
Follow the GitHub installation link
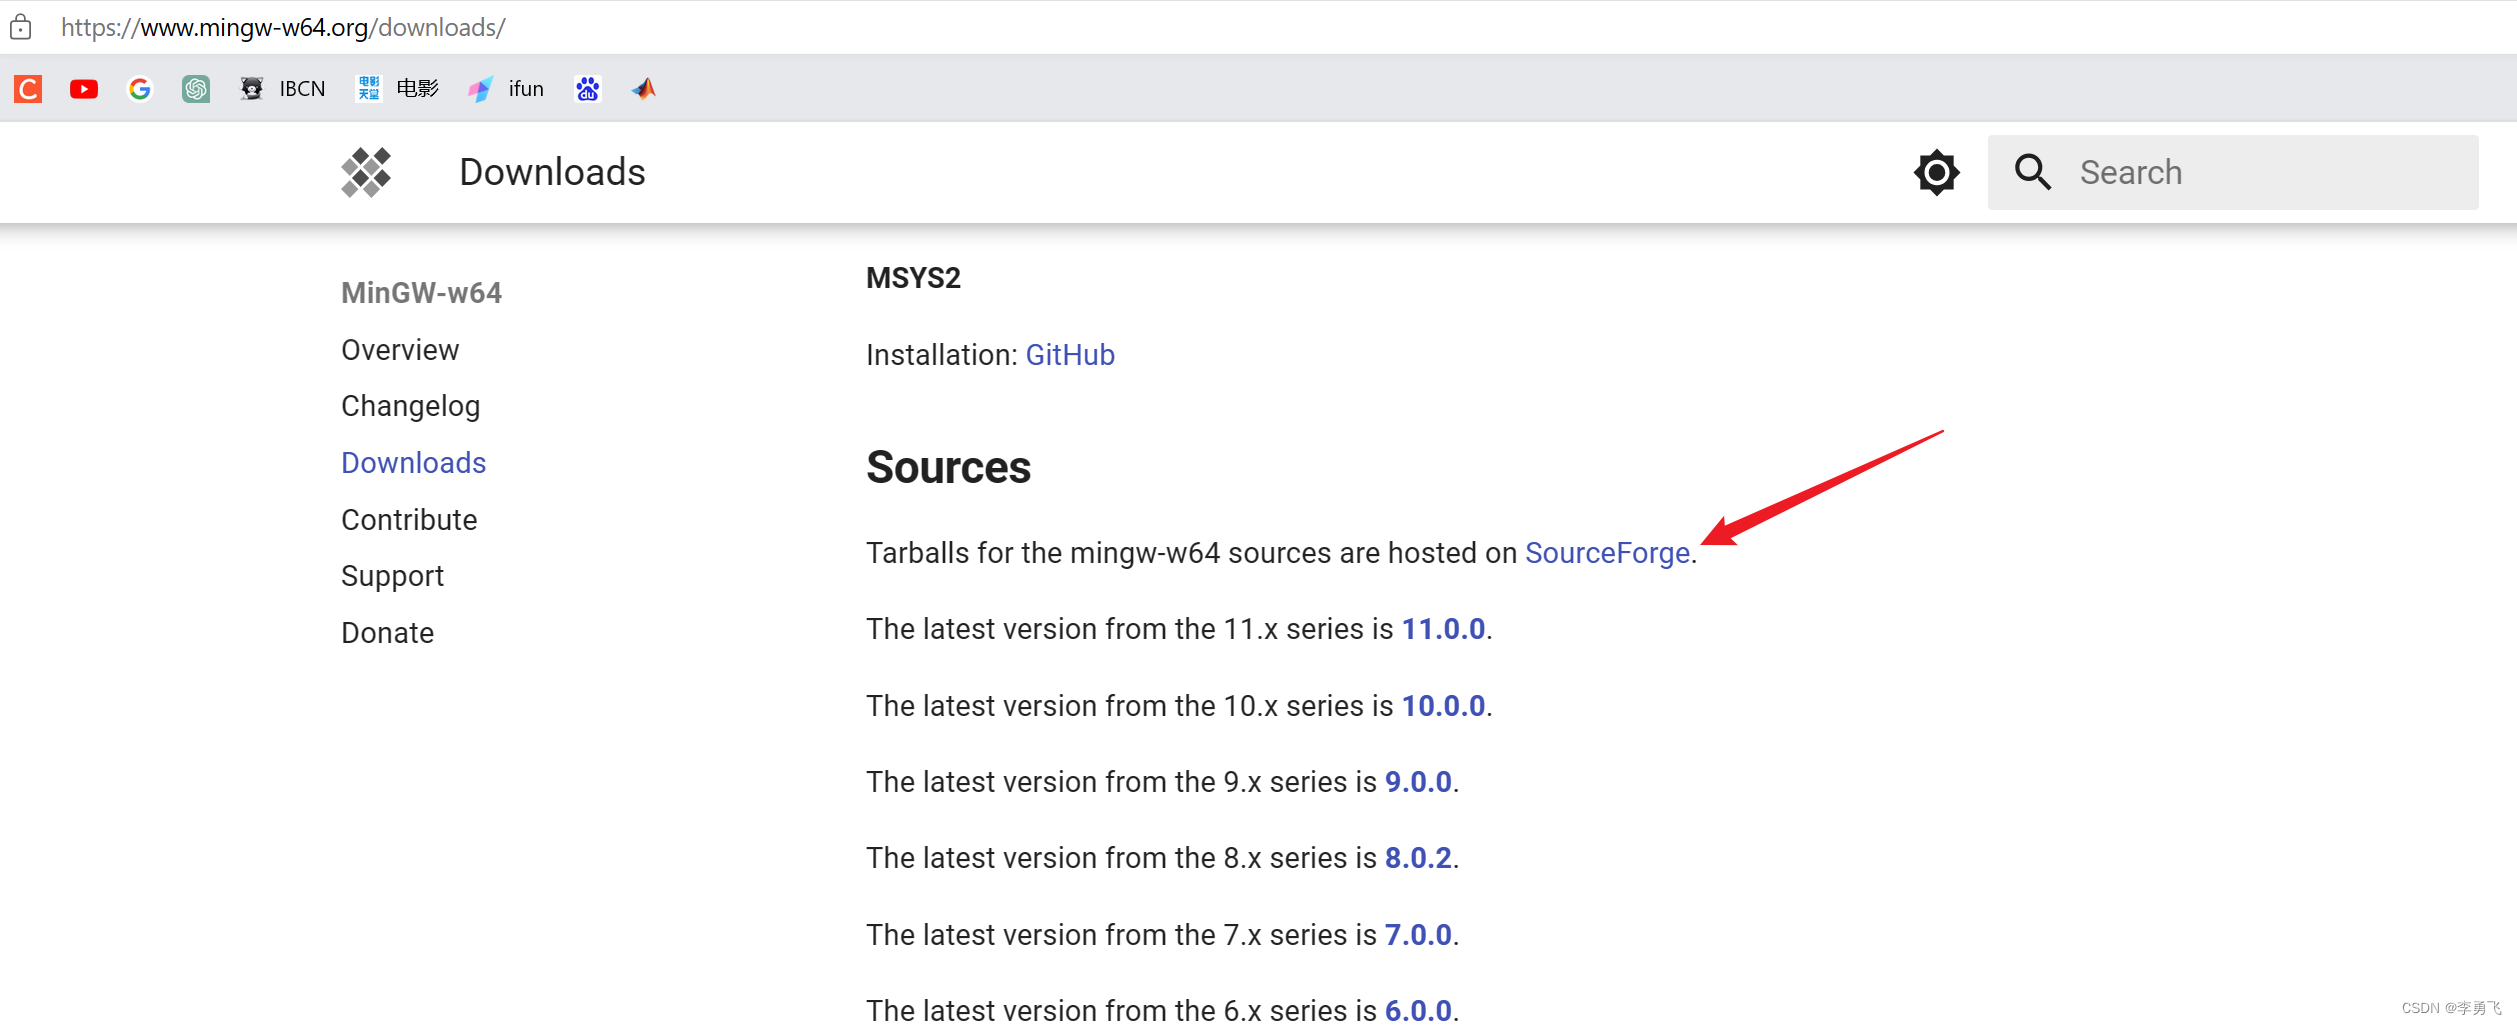(x=1070, y=355)
